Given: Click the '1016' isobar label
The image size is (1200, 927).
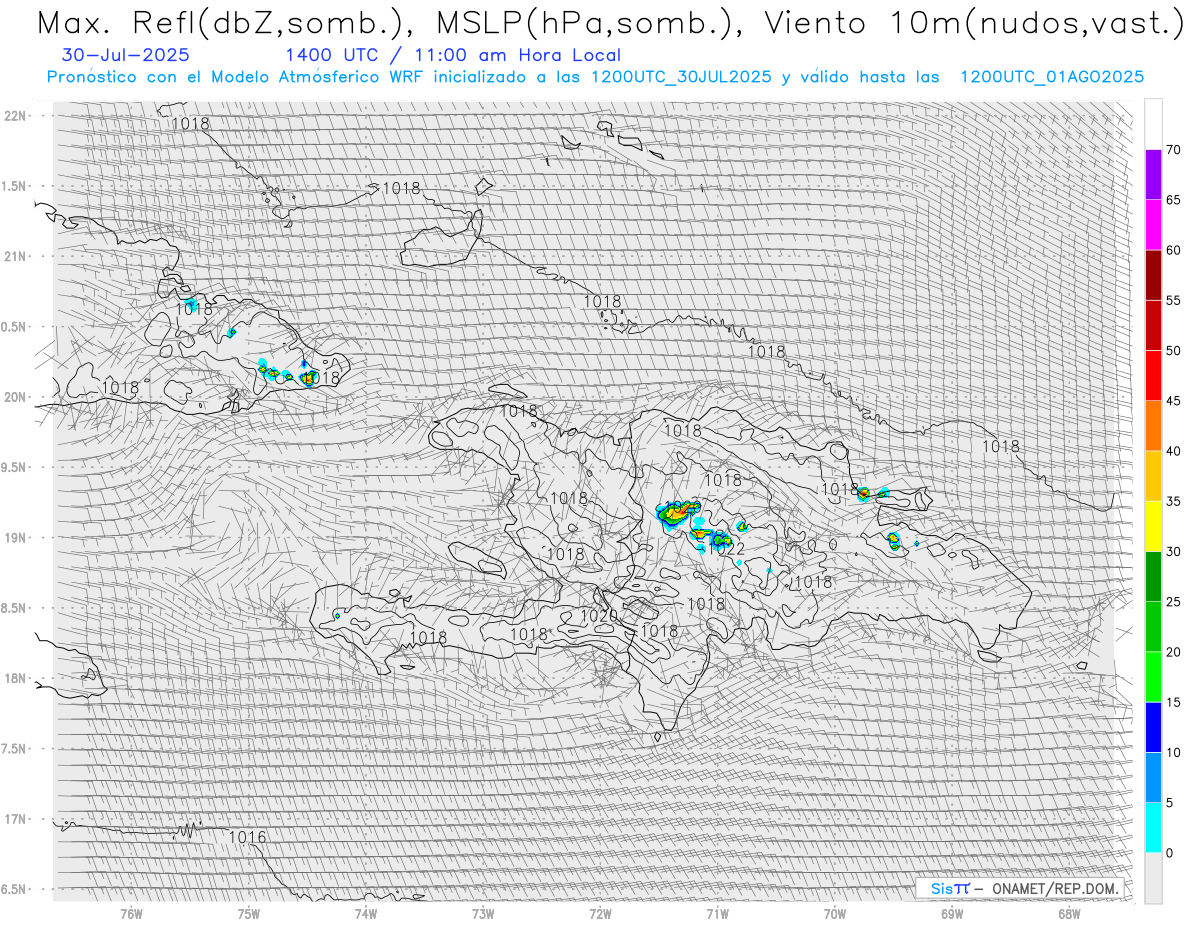Looking at the screenshot, I should [248, 837].
